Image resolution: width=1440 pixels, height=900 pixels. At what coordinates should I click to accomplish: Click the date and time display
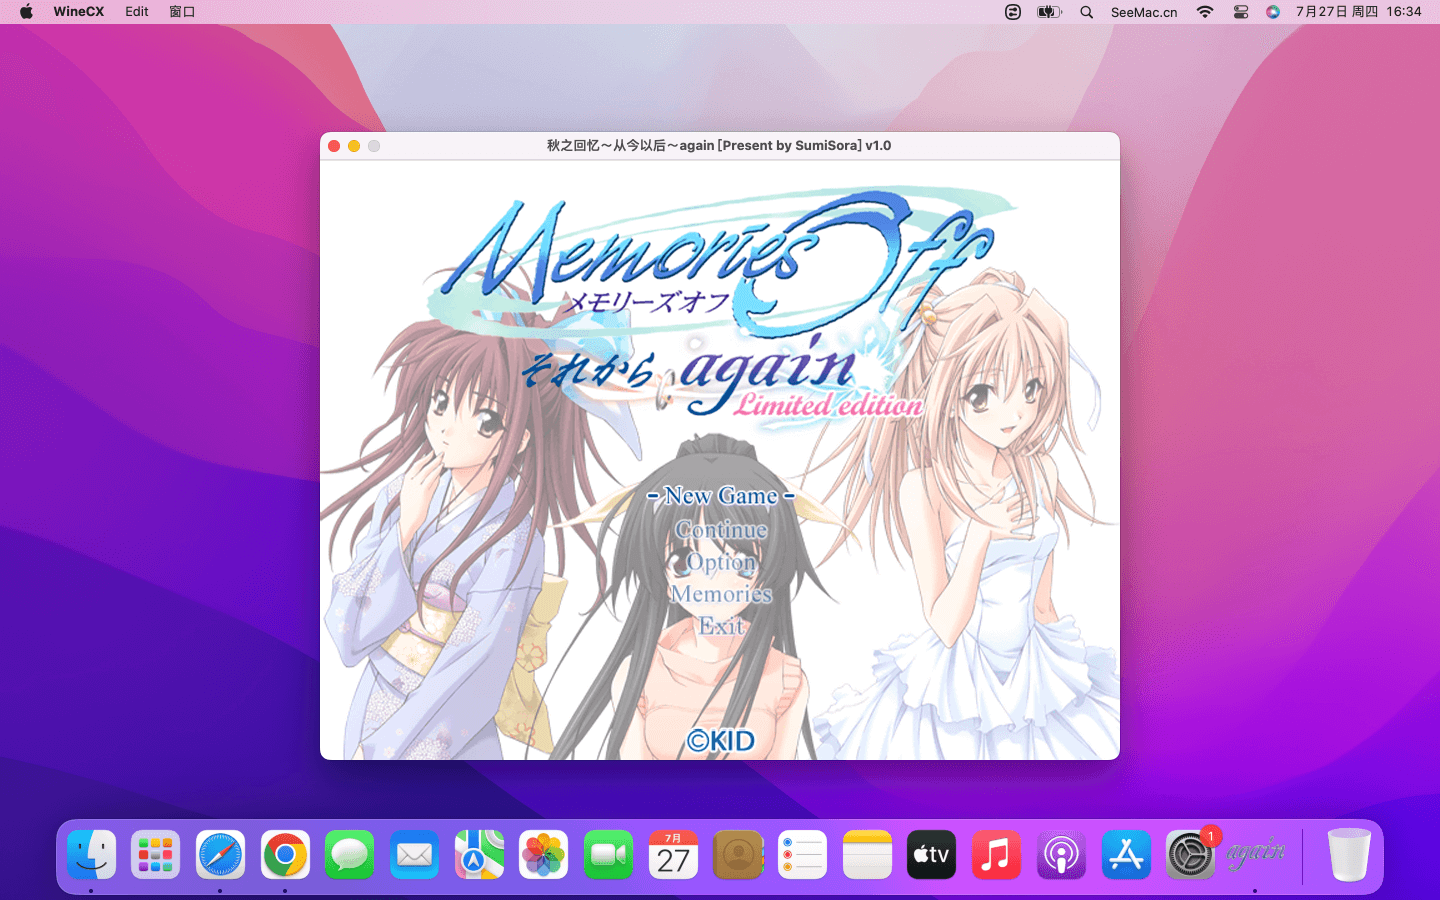(x=1358, y=12)
